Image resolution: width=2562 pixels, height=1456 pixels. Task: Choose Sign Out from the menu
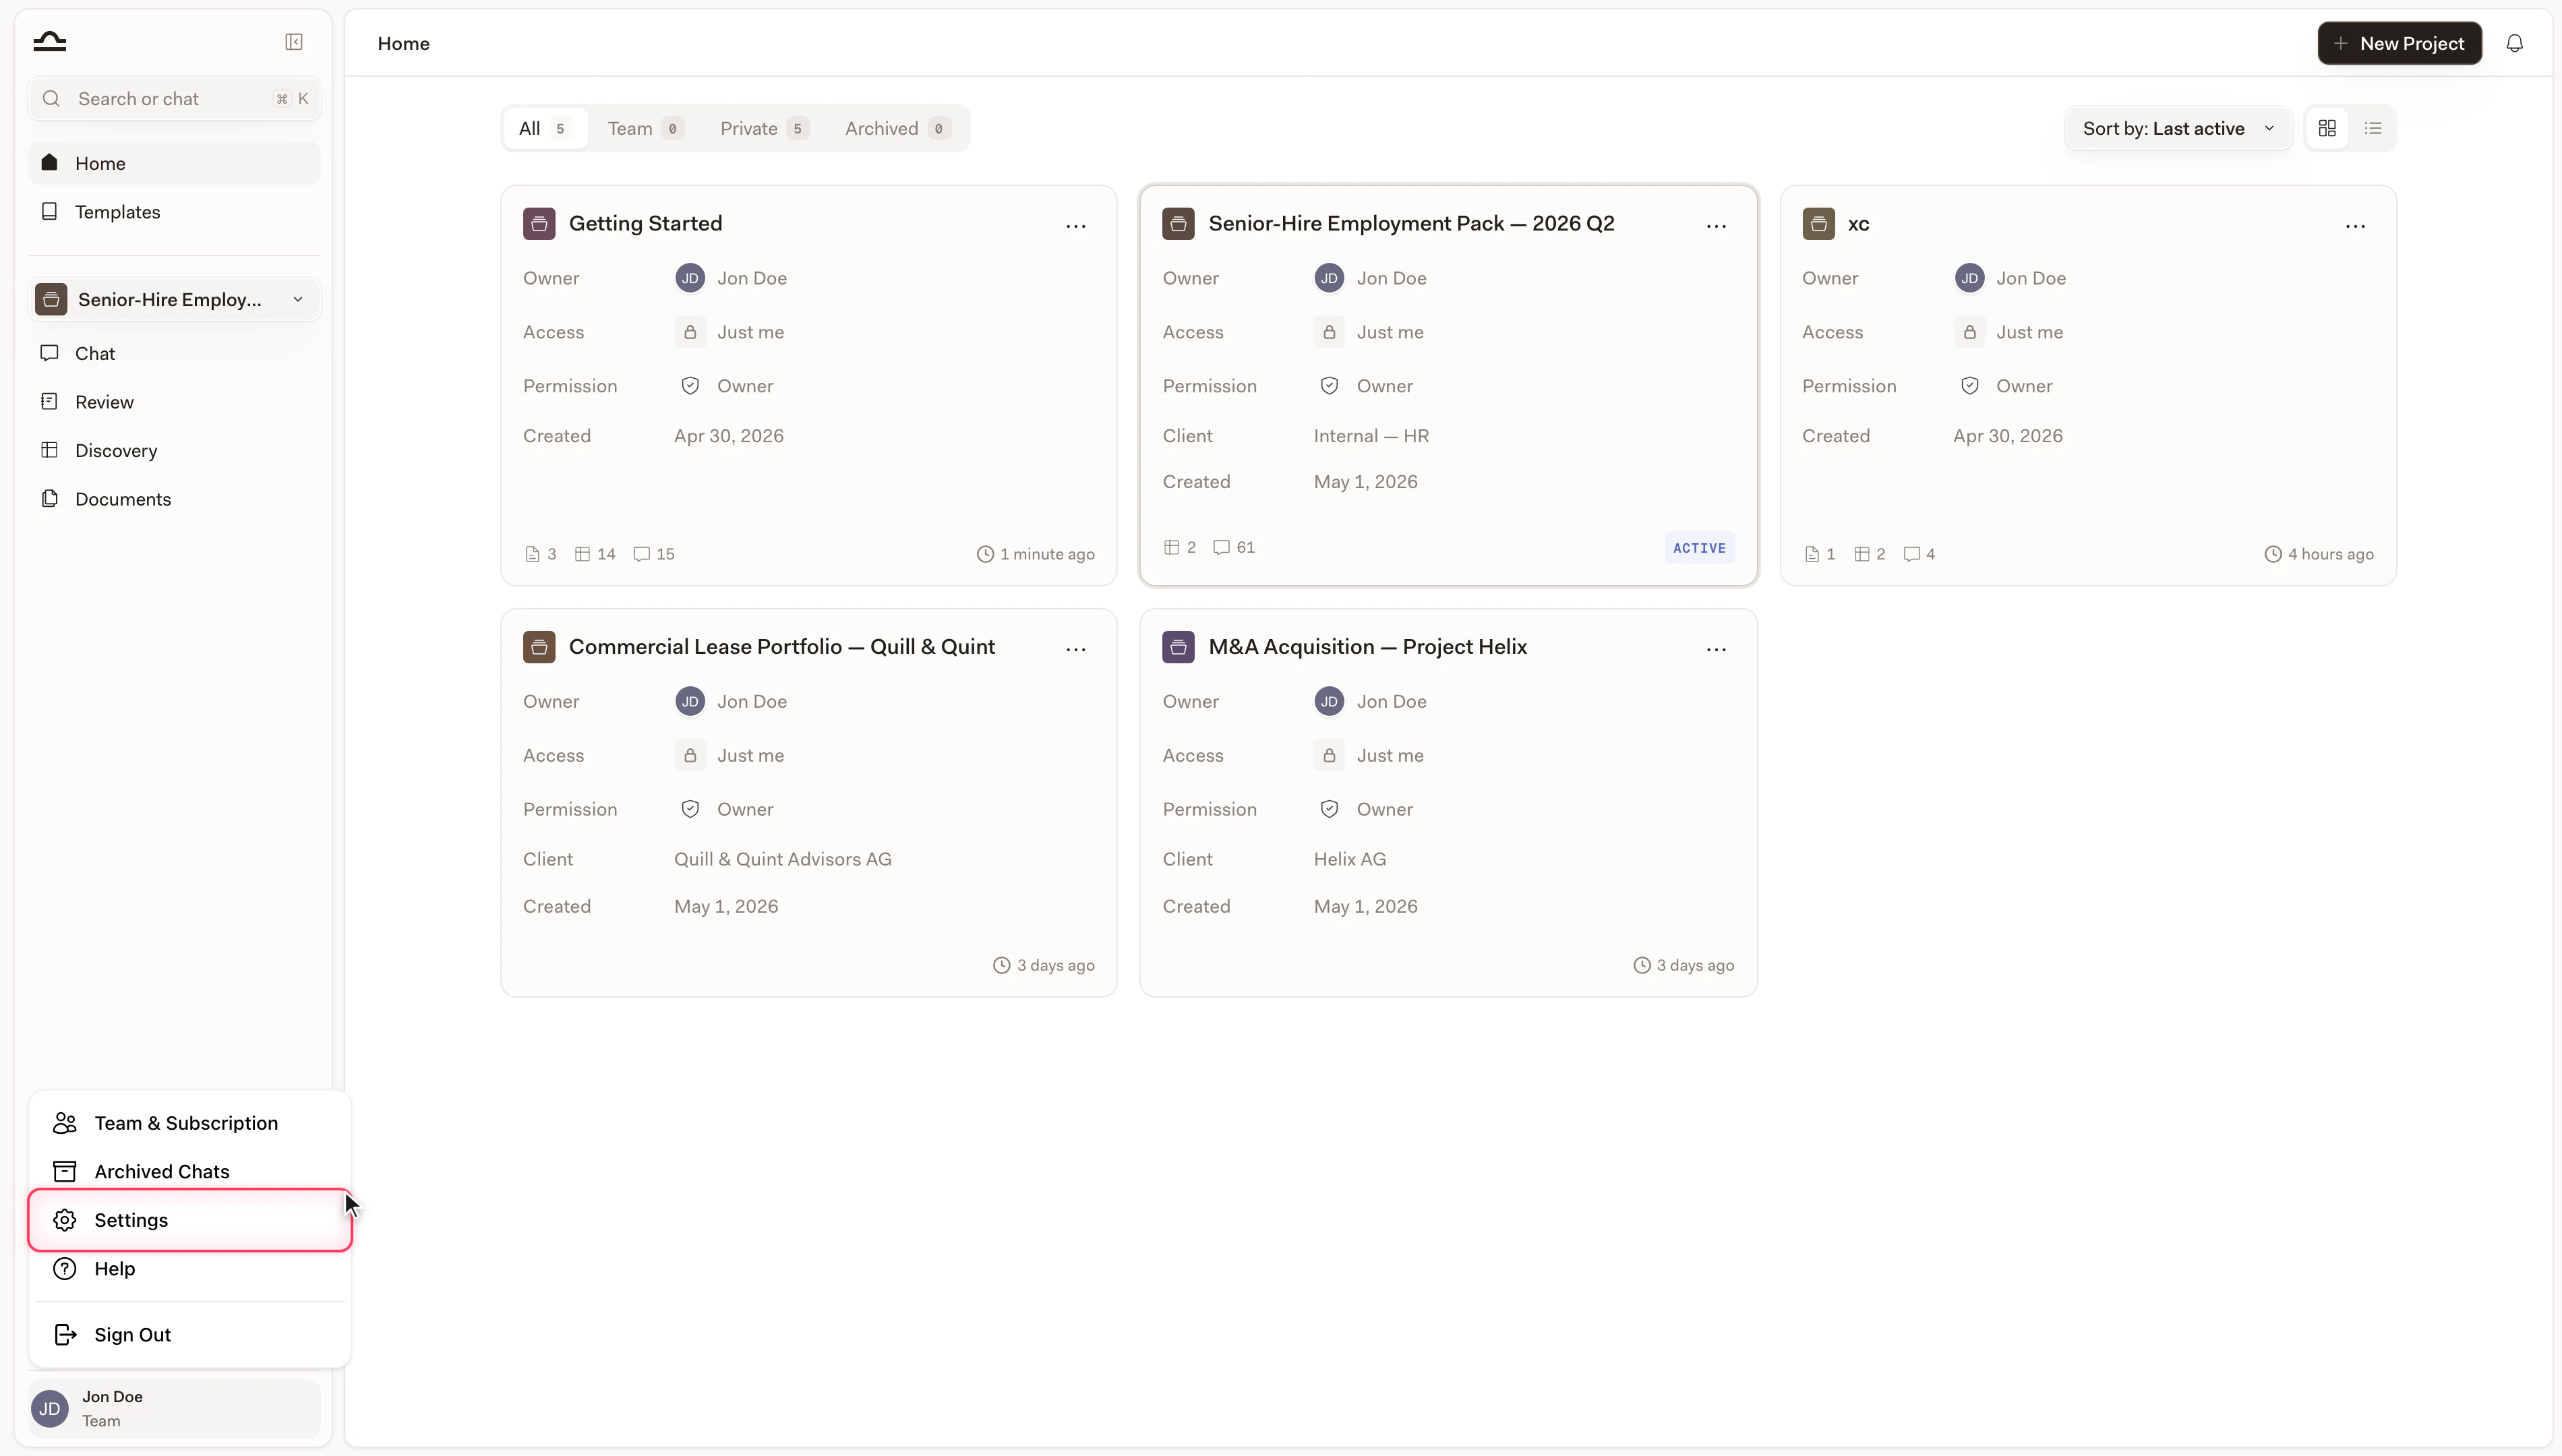[190, 1335]
